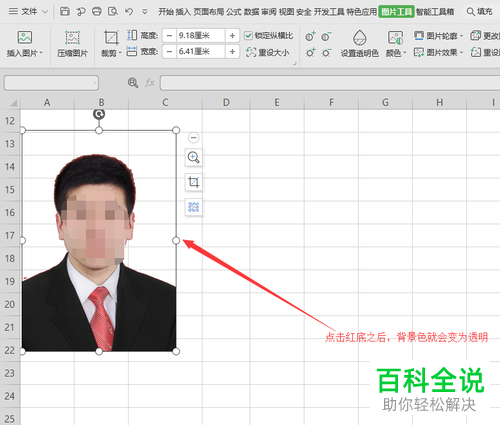The width and height of the screenshot is (500, 425).
Task: Expand the 颜色 dropdown arrow
Action: 405,53
